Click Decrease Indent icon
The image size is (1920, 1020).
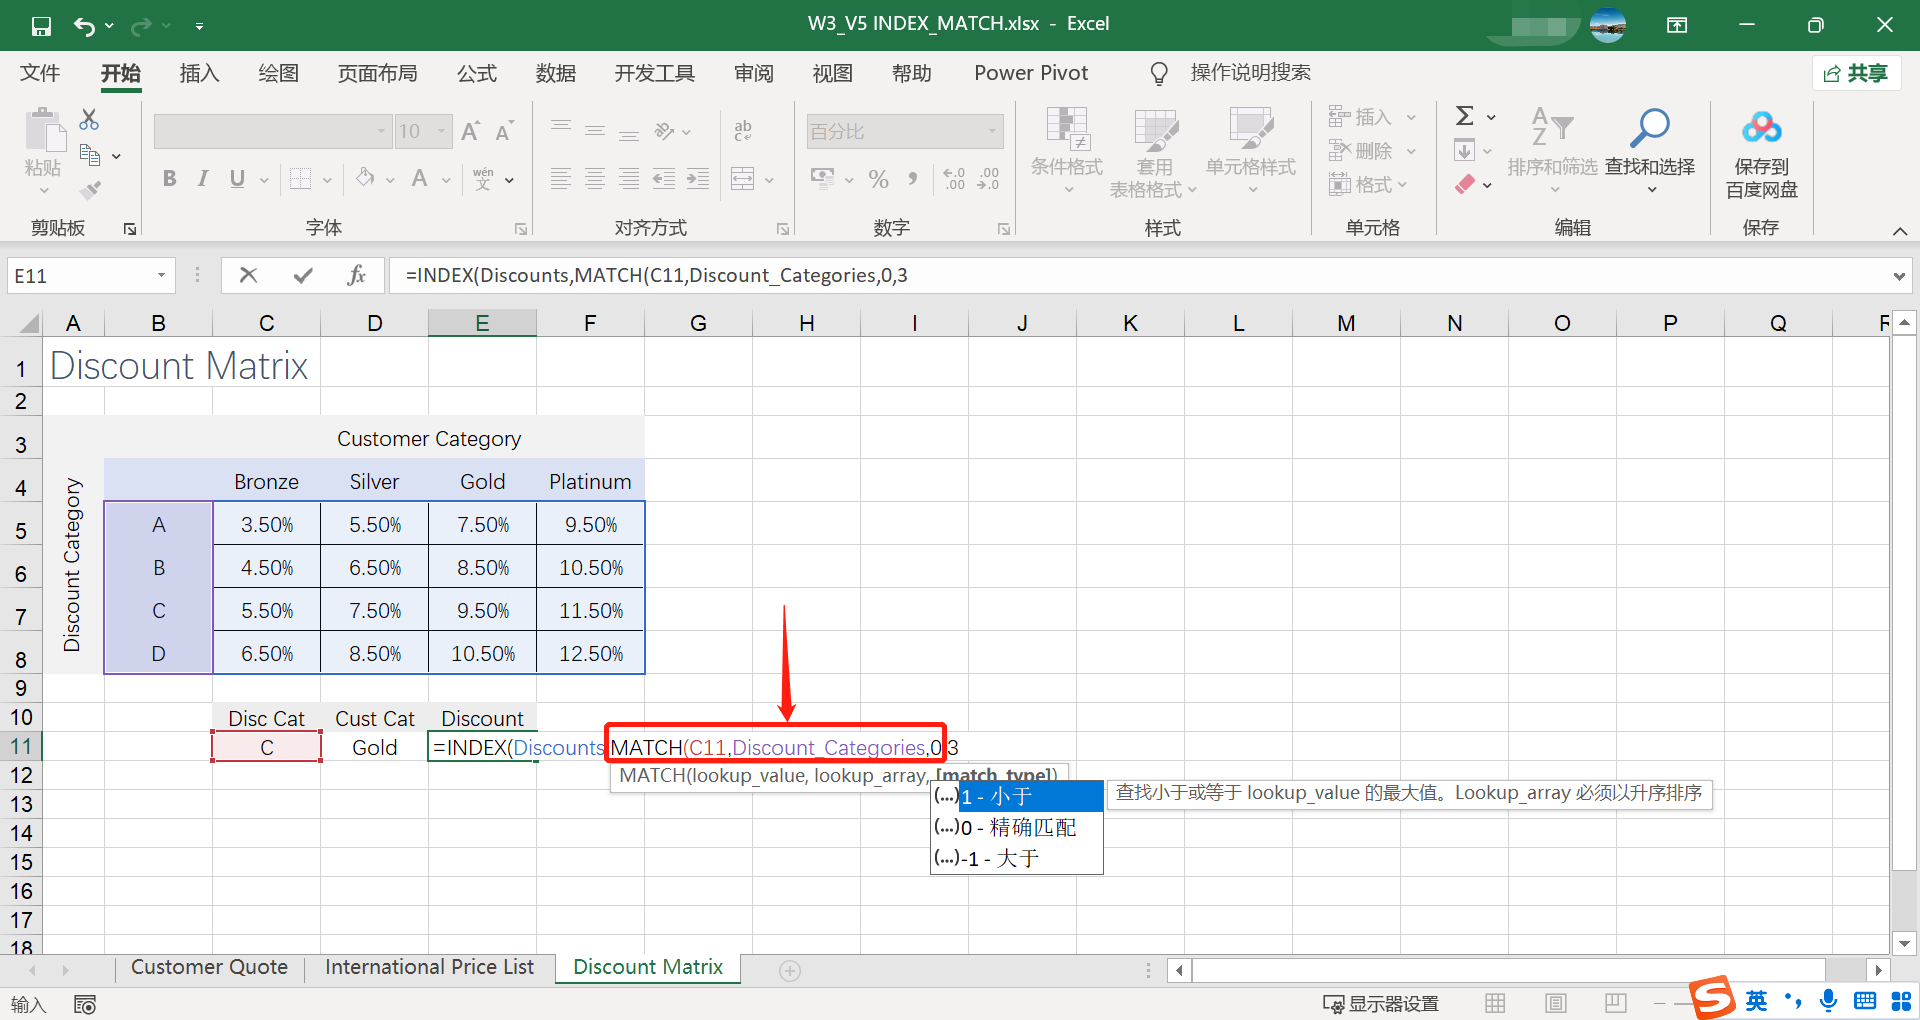point(663,179)
